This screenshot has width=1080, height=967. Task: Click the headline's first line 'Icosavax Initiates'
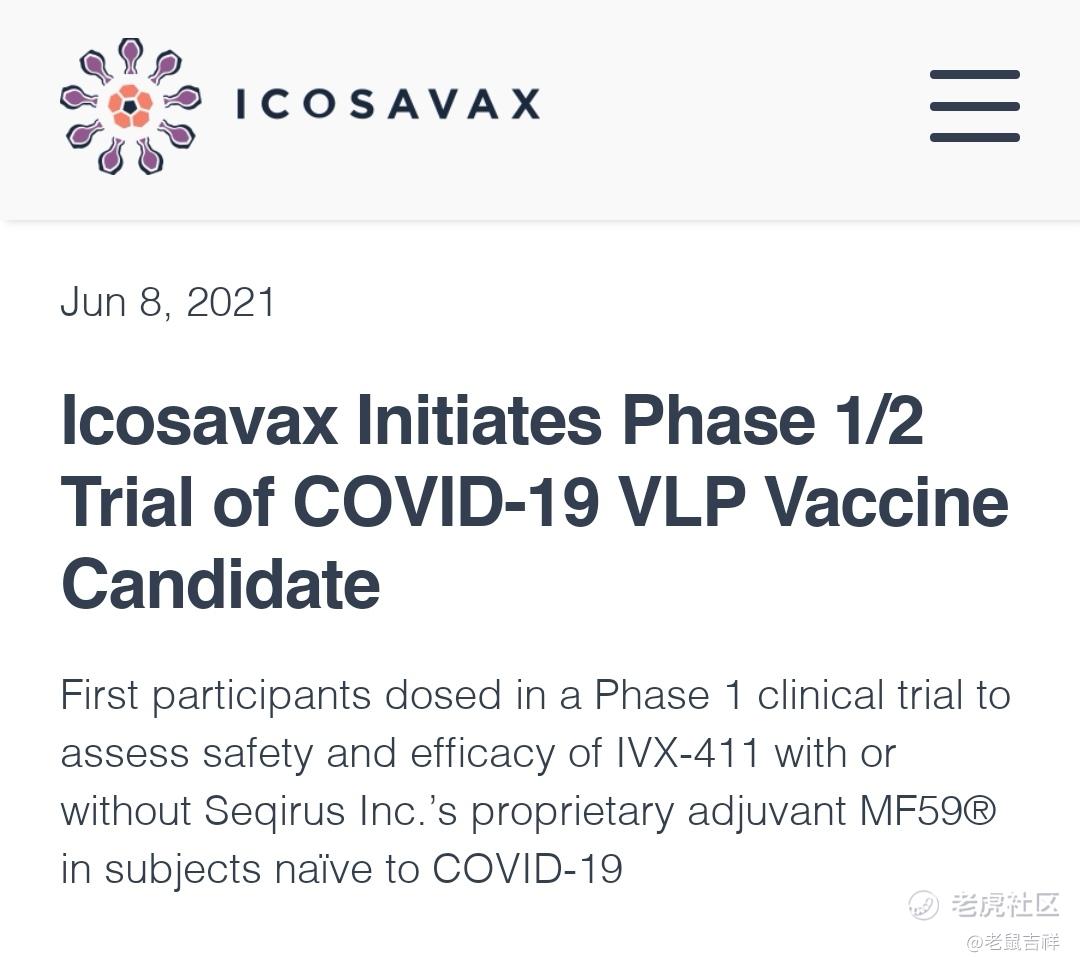[x=331, y=419]
